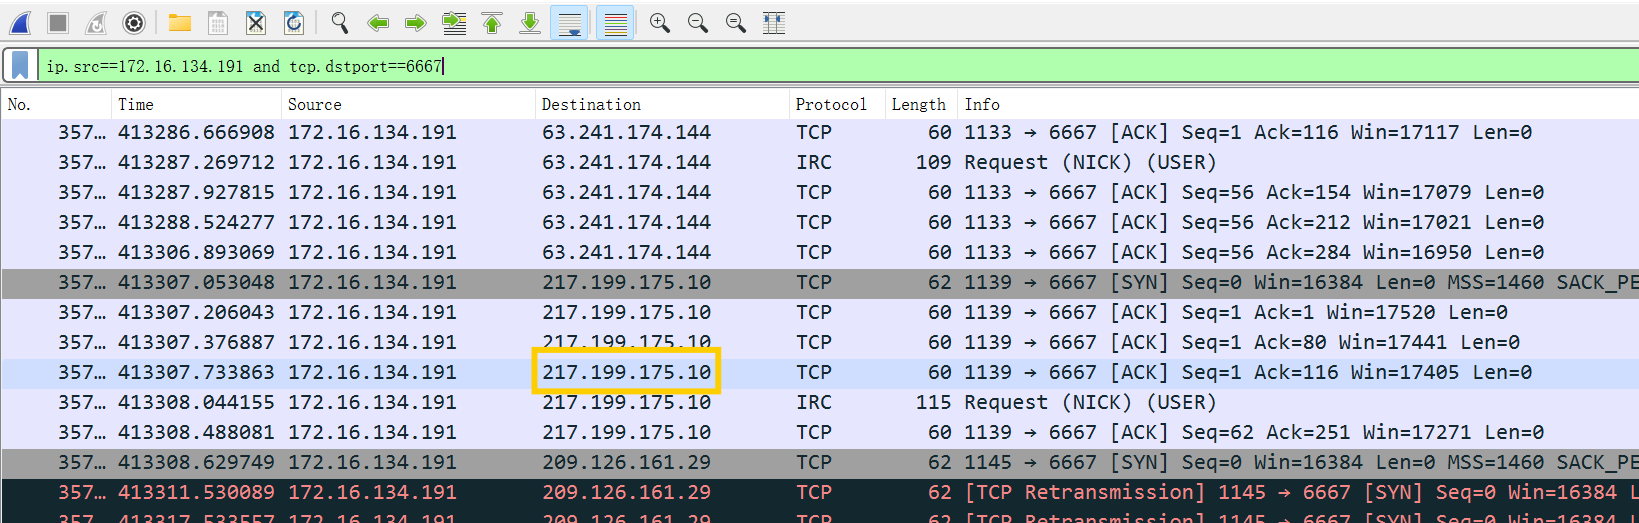Sort by the Source column header

tap(408, 104)
